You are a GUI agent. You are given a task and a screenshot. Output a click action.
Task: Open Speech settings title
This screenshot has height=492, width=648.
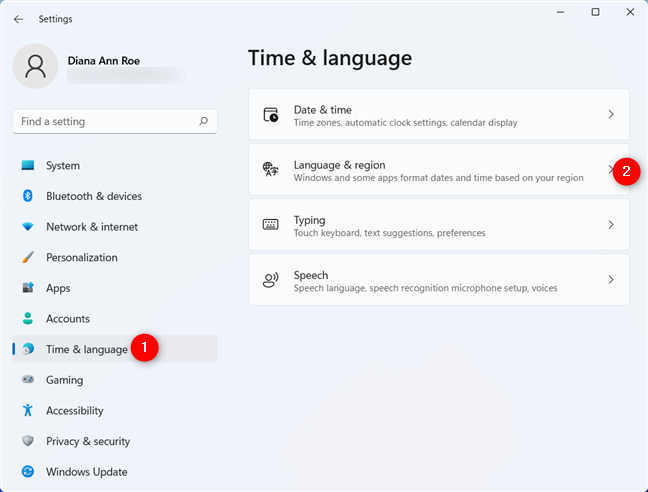coord(311,275)
